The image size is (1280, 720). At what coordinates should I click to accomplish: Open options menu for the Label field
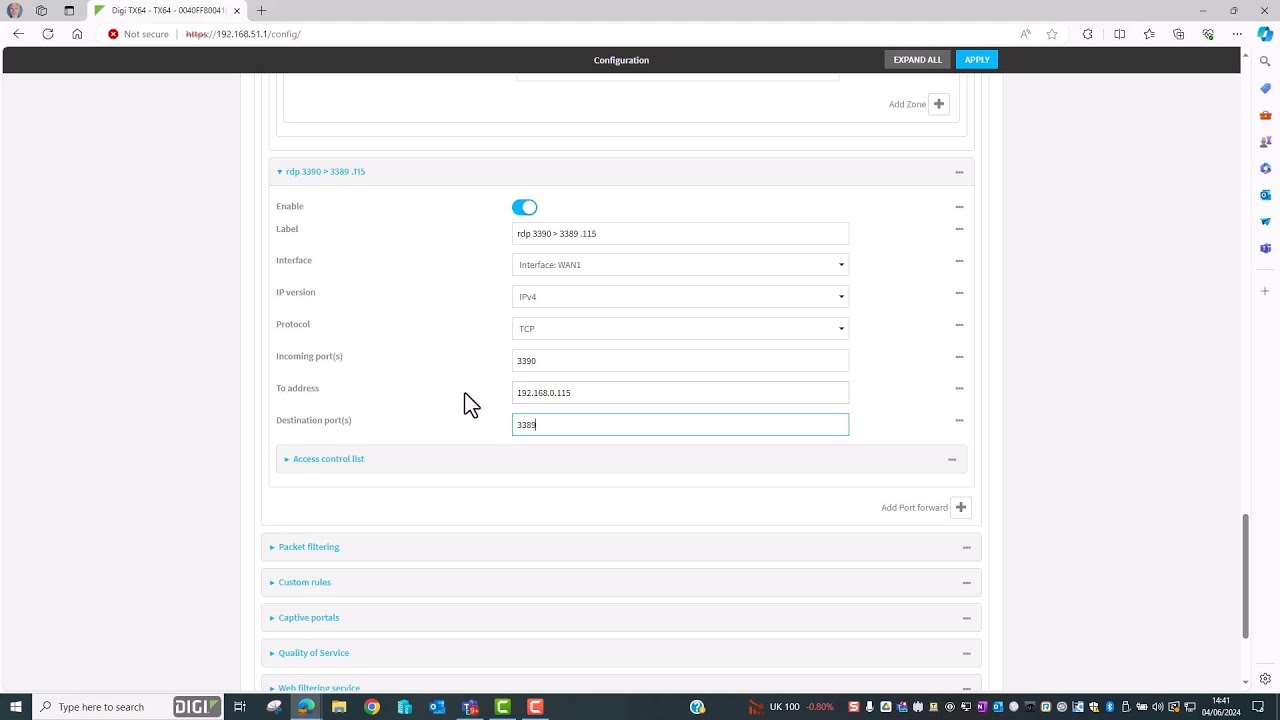point(959,229)
